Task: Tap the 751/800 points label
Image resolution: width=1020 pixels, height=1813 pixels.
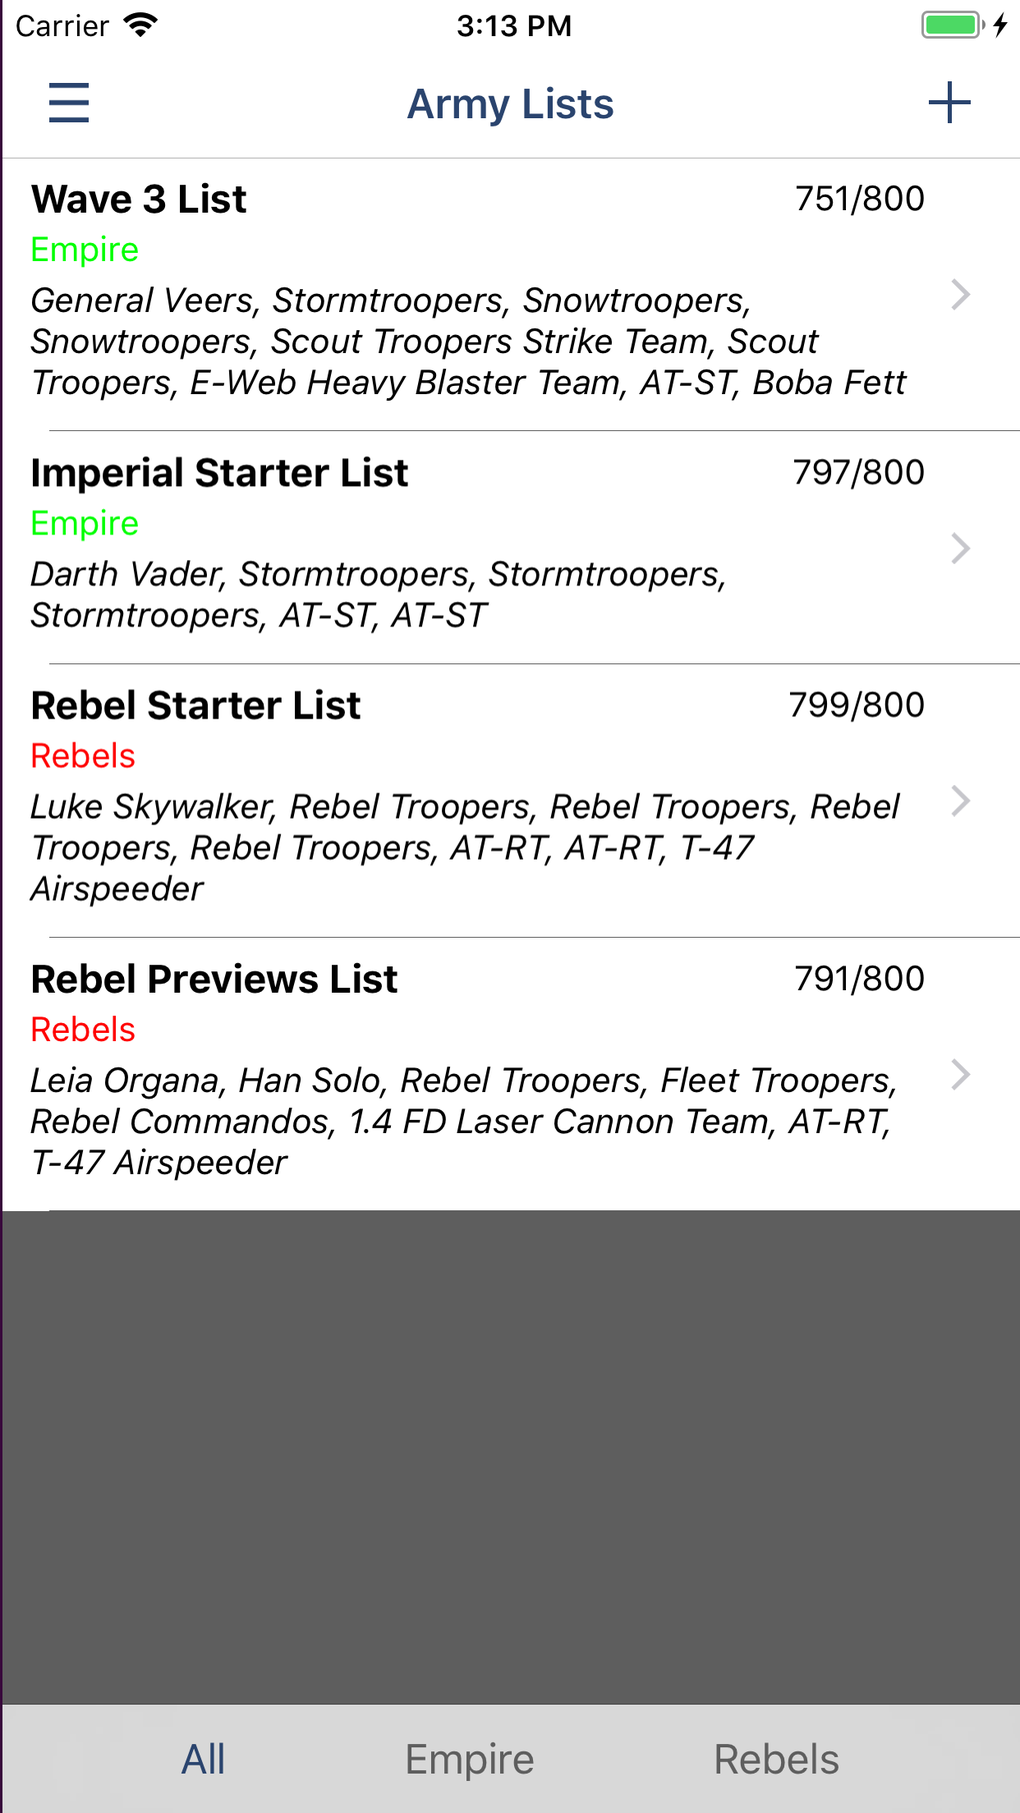Action: click(859, 199)
